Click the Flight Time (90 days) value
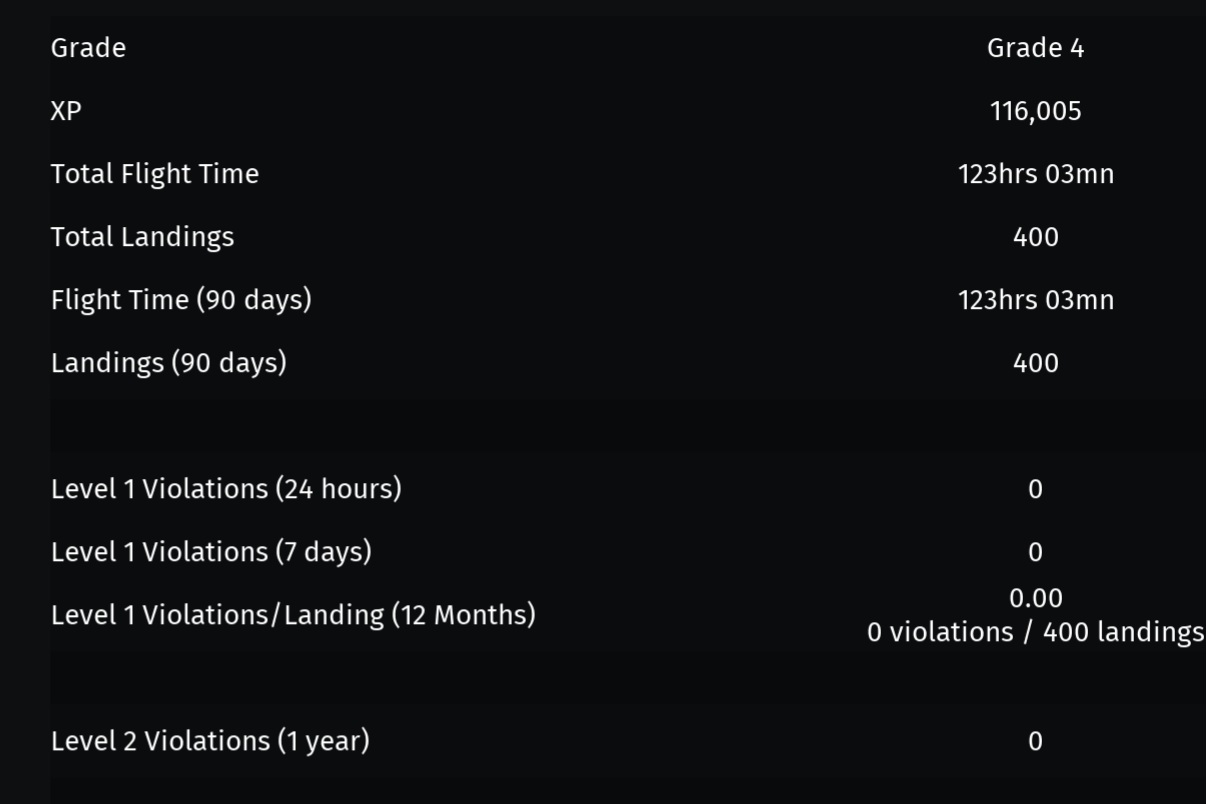 click(1035, 300)
